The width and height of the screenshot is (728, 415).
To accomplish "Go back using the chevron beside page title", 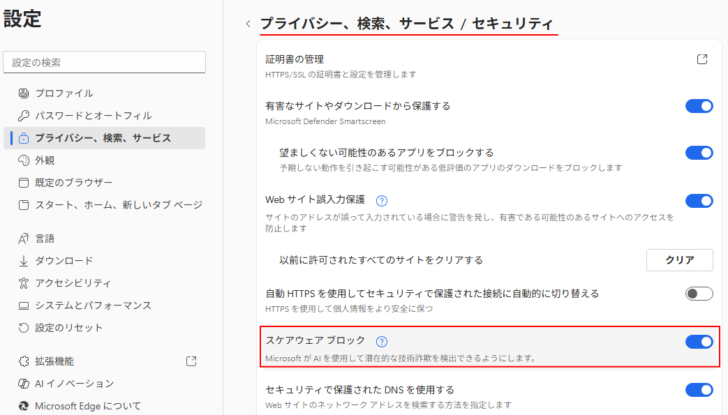I will coord(248,23).
